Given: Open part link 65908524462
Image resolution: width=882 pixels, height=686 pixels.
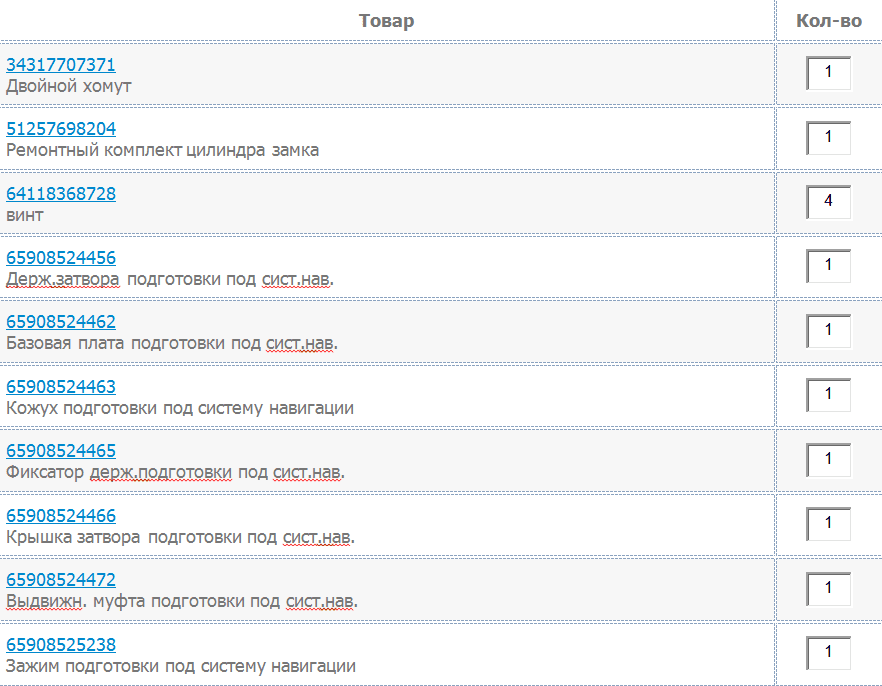Looking at the screenshot, I should click(x=61, y=322).
